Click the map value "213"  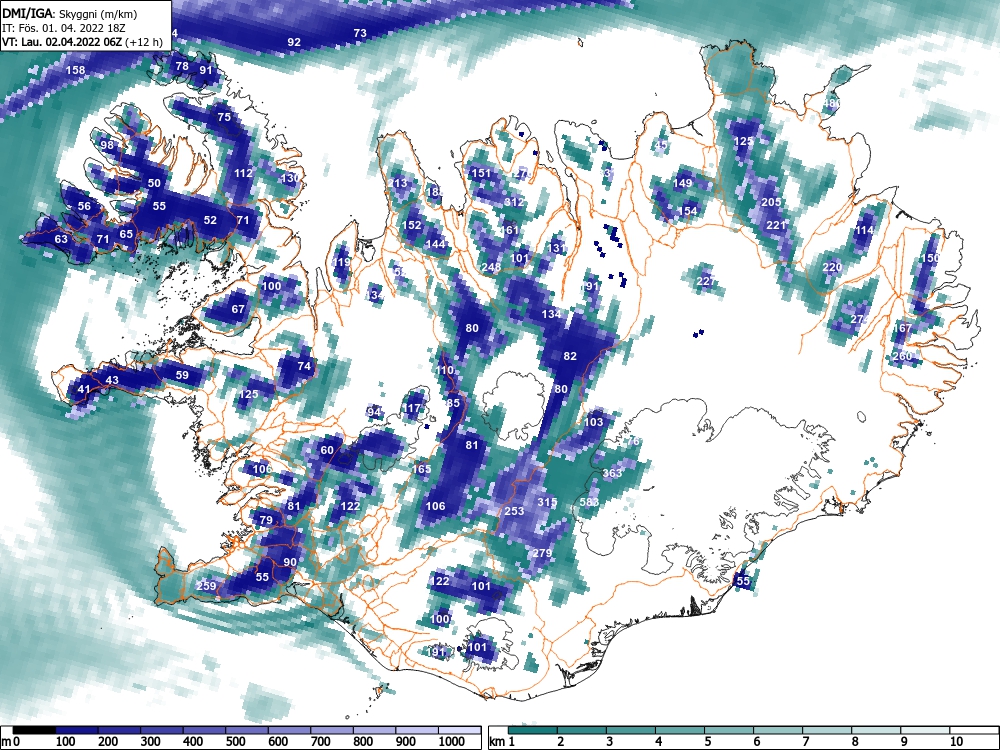click(x=397, y=184)
